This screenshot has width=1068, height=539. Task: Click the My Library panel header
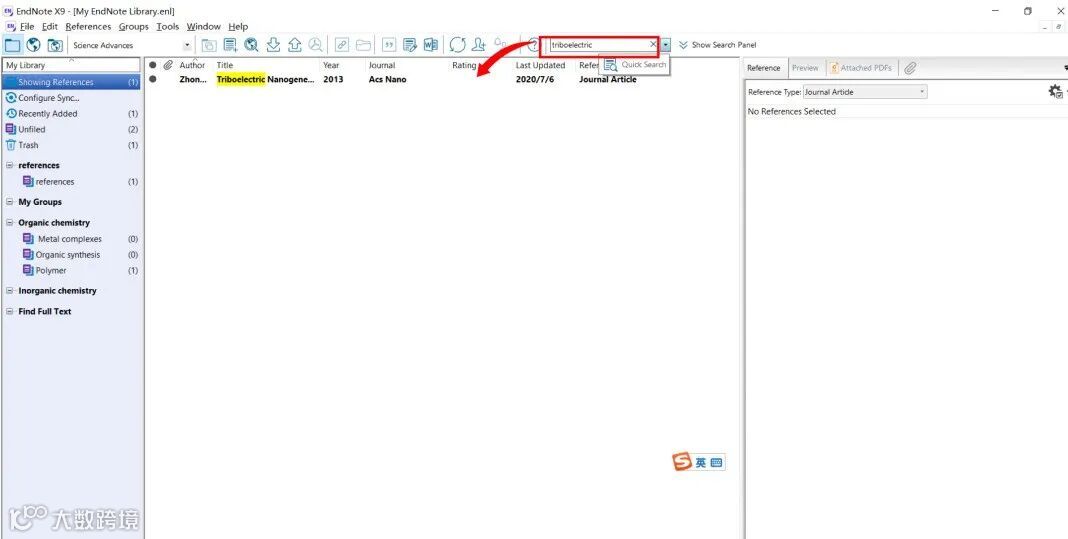(x=72, y=65)
